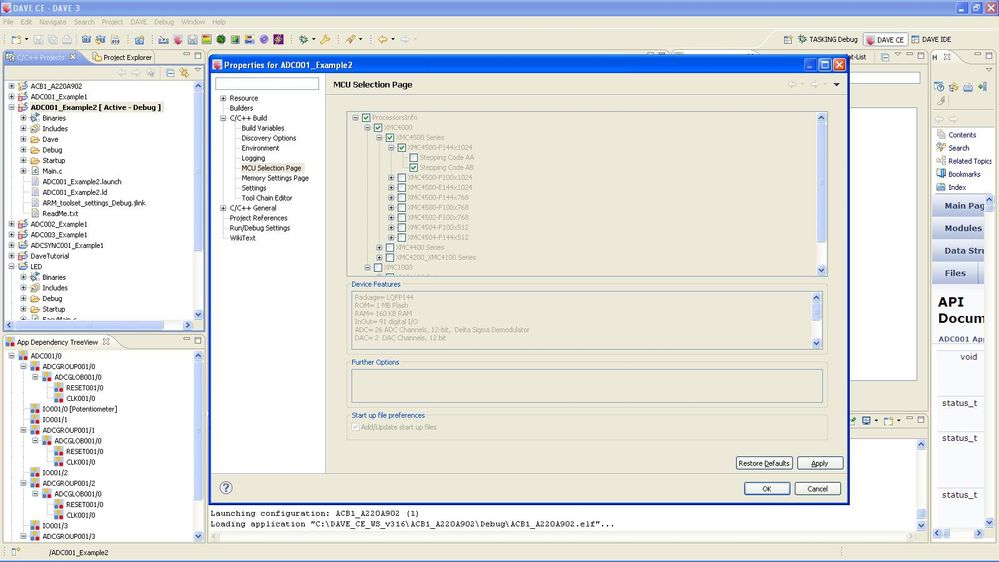Open the Window menu
This screenshot has height=562, width=999.
193,22
